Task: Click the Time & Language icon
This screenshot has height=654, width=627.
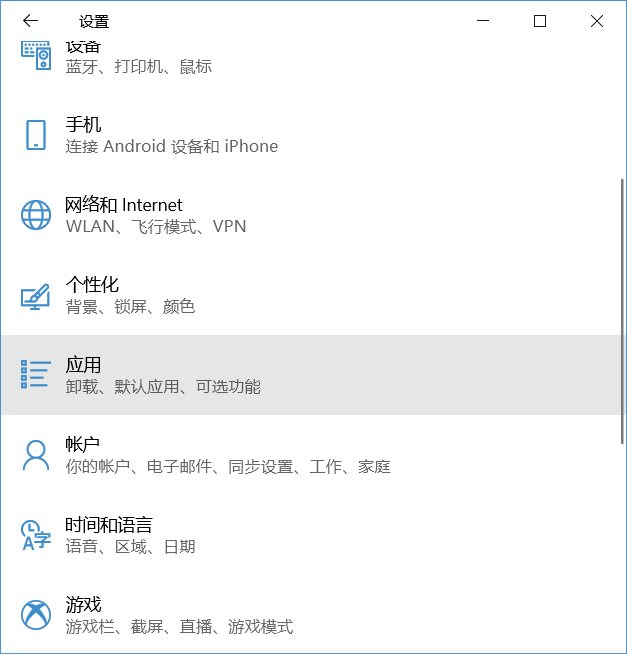Action: point(36,535)
